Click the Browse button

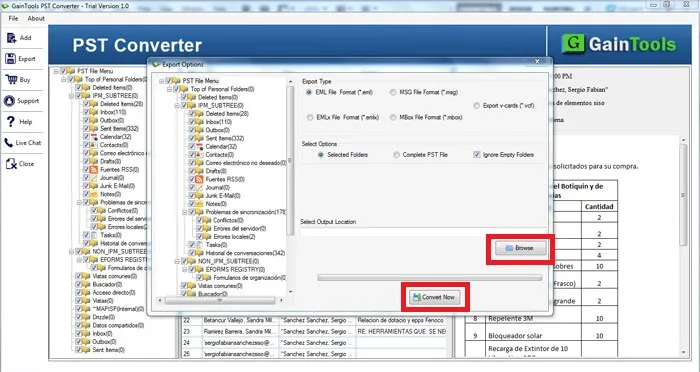[521, 248]
